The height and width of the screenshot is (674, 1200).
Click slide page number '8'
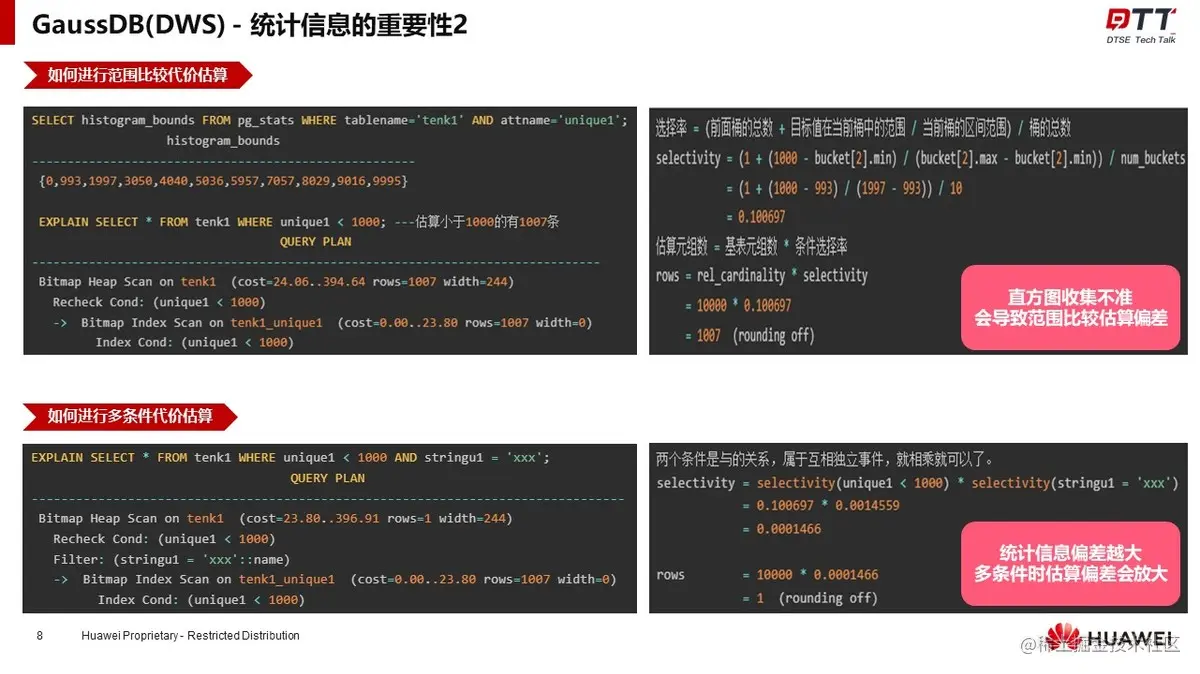pos(39,636)
